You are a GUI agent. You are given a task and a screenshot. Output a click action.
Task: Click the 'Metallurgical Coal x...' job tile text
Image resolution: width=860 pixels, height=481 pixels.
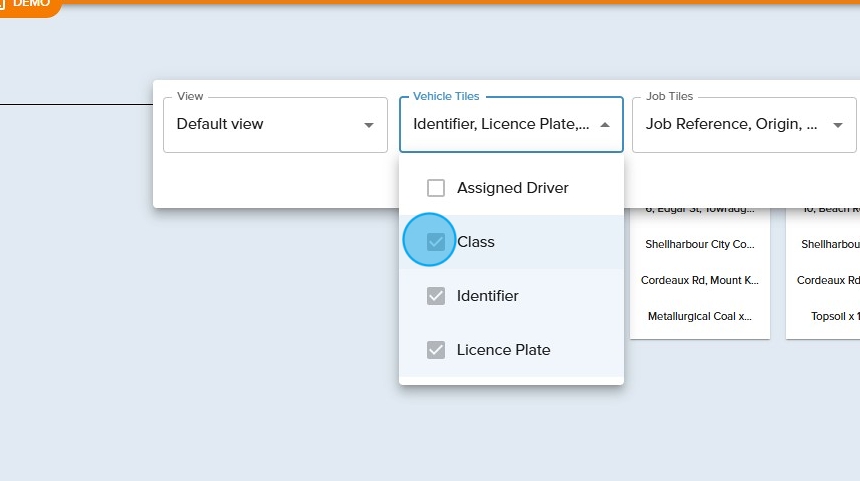coord(700,316)
